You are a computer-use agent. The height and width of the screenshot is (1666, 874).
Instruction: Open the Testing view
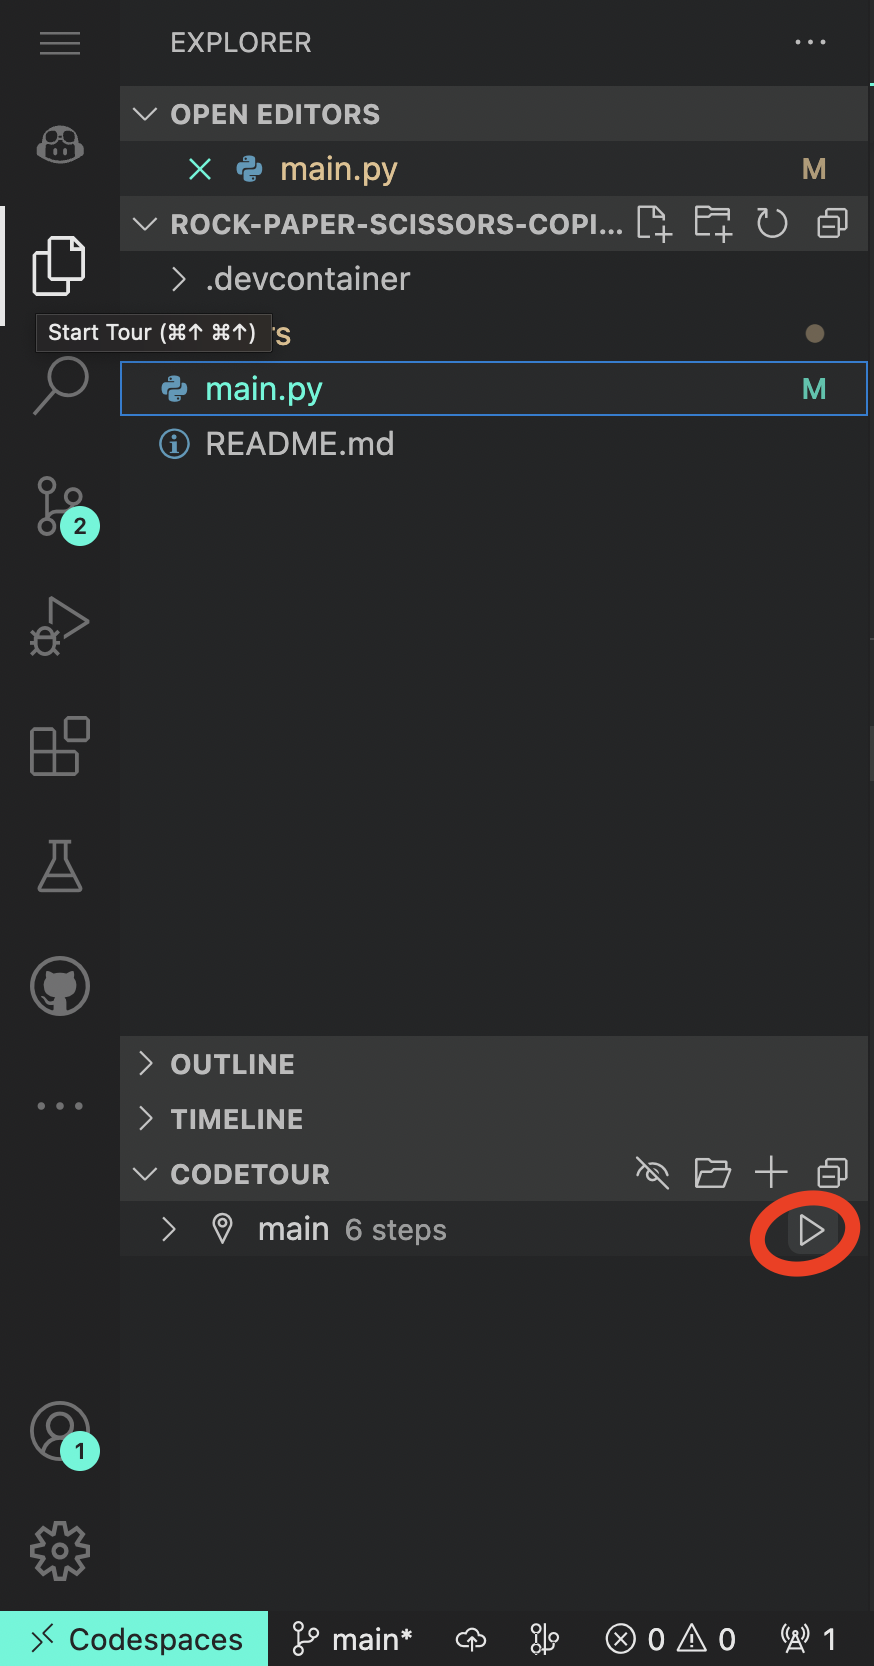[x=59, y=866]
